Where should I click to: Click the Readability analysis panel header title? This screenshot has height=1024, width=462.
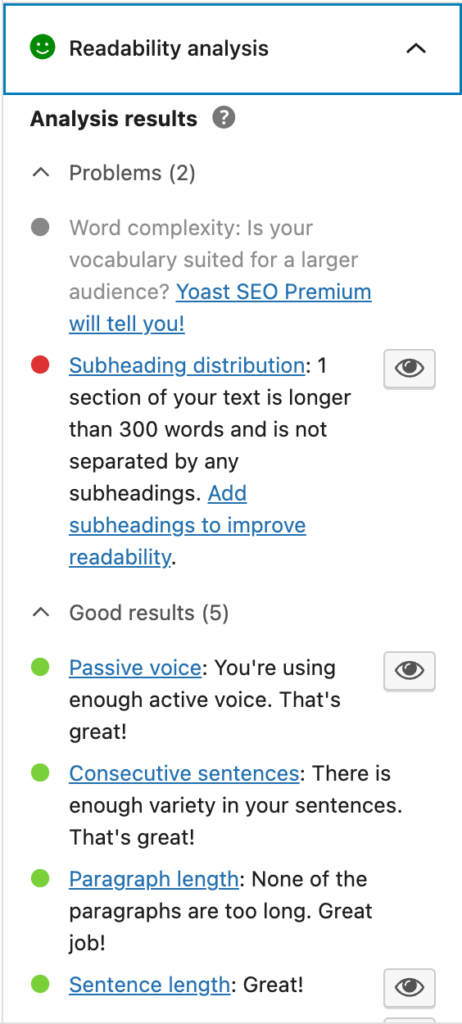(x=169, y=48)
